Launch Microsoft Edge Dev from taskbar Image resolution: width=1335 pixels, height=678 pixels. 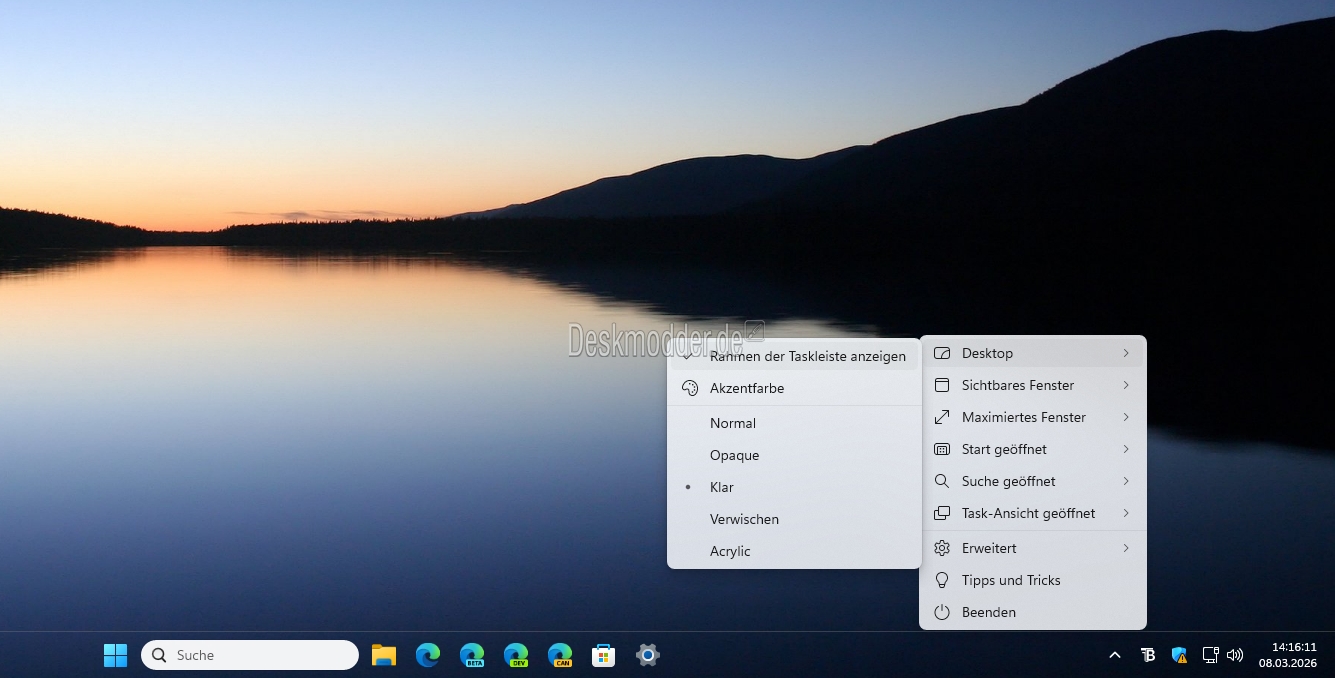click(x=516, y=655)
